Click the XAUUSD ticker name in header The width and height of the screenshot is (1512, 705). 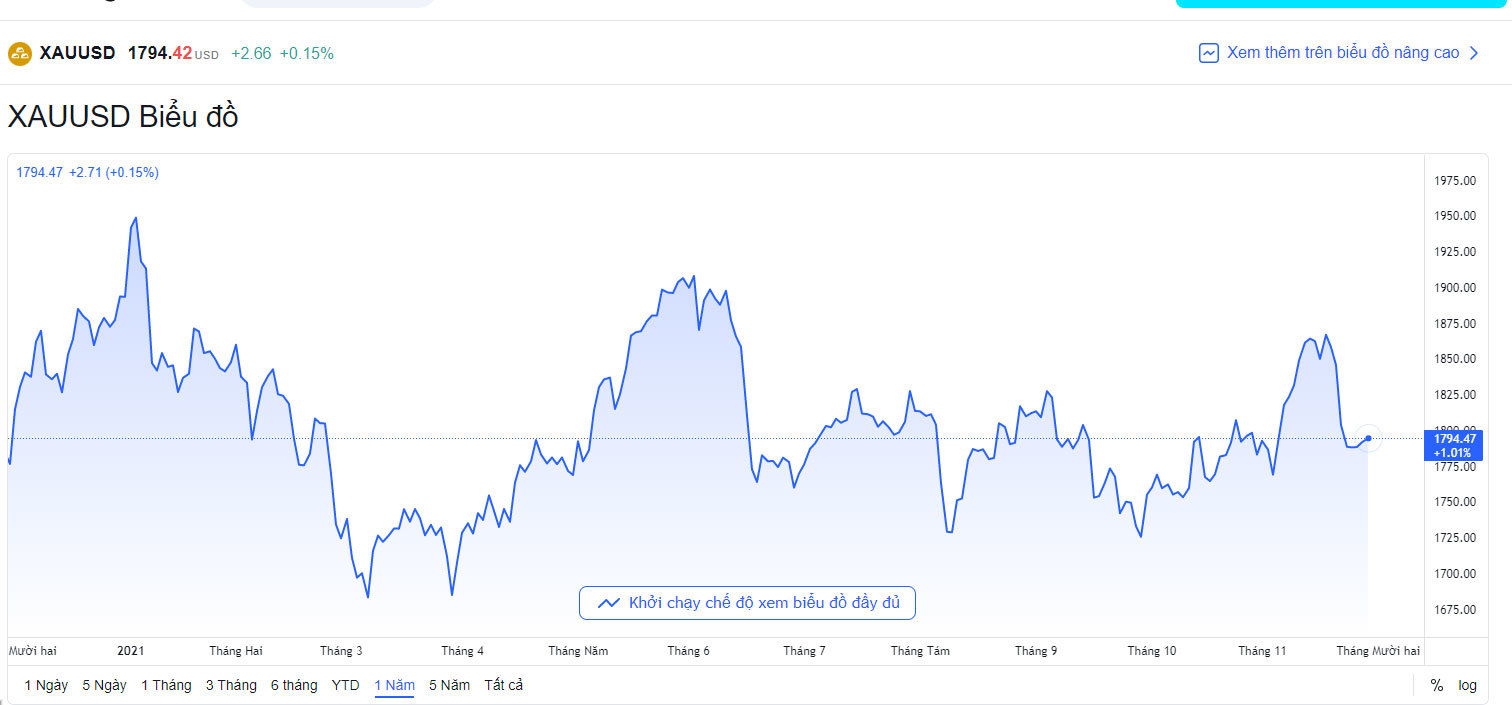(x=77, y=53)
